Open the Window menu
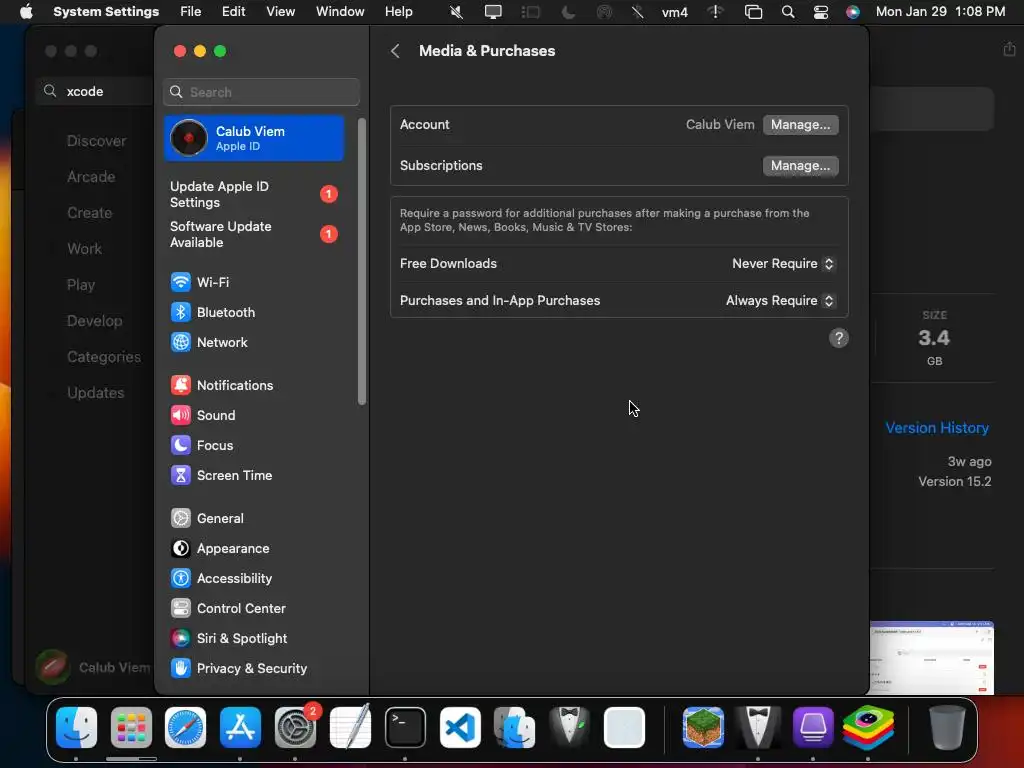 [340, 12]
